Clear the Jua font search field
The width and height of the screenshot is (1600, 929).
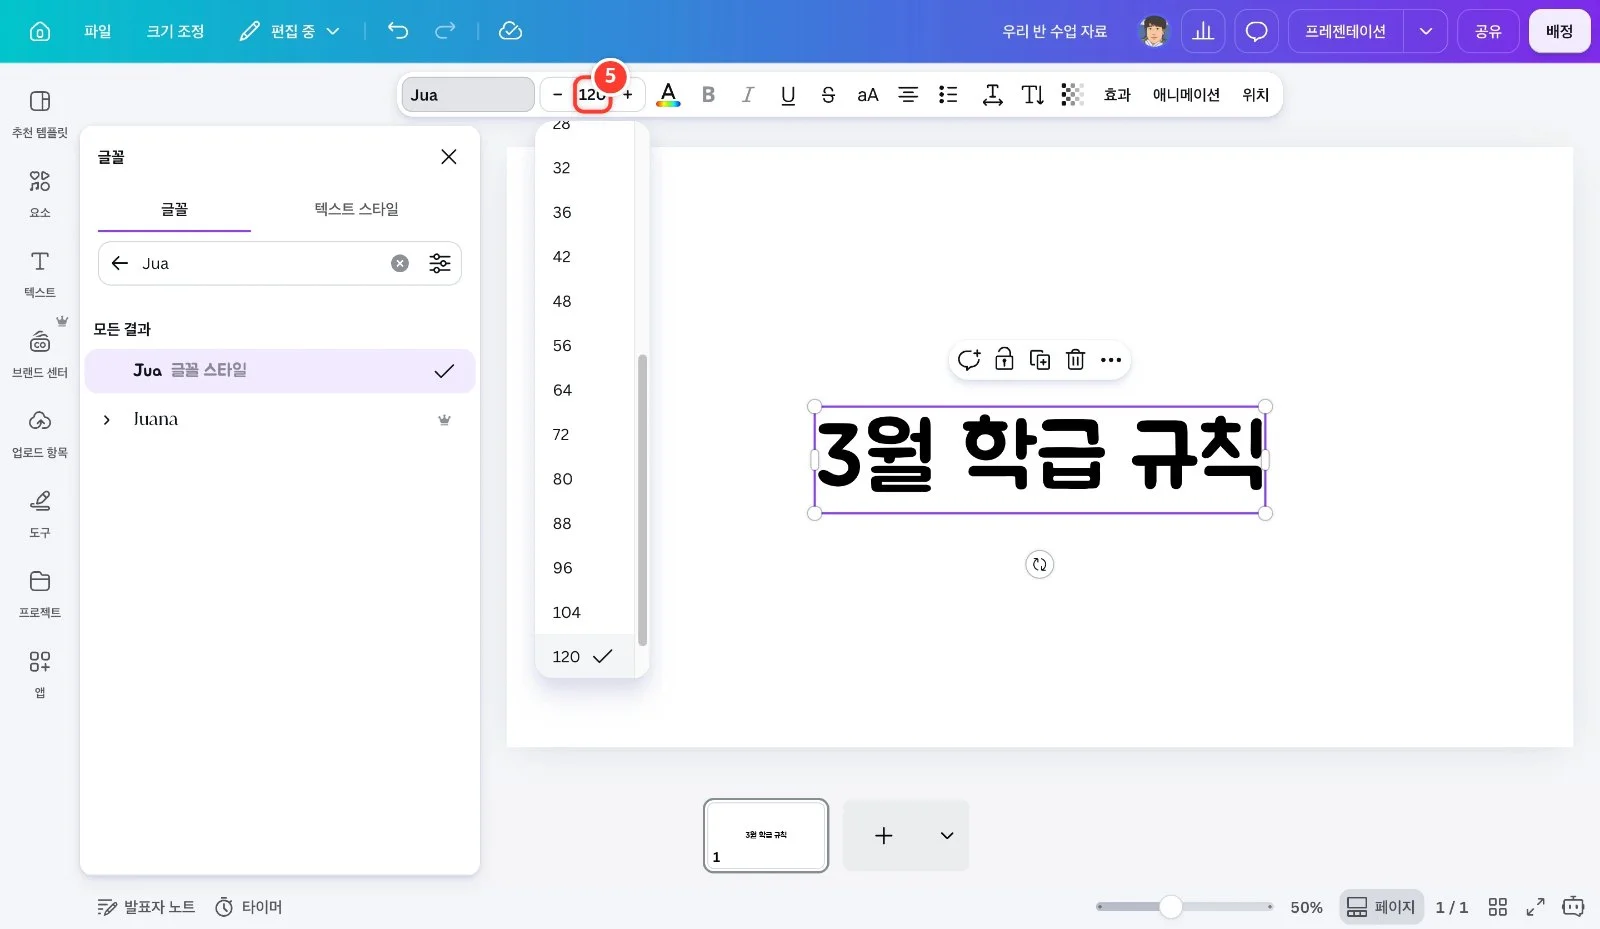(x=400, y=263)
